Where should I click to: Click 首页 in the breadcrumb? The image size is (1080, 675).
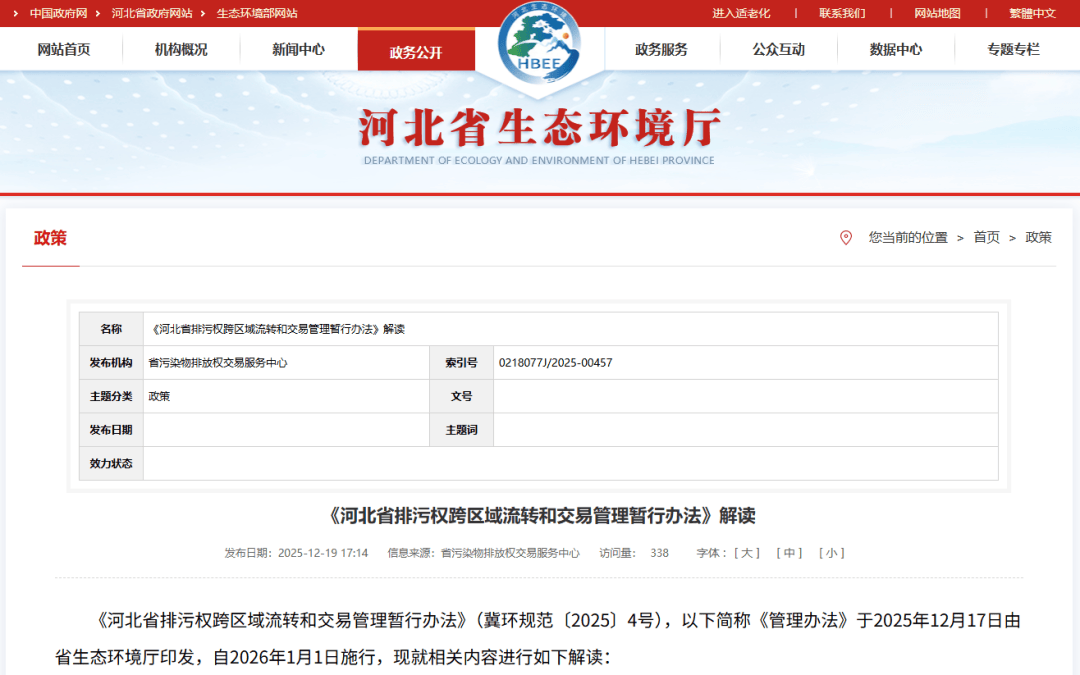click(x=986, y=238)
